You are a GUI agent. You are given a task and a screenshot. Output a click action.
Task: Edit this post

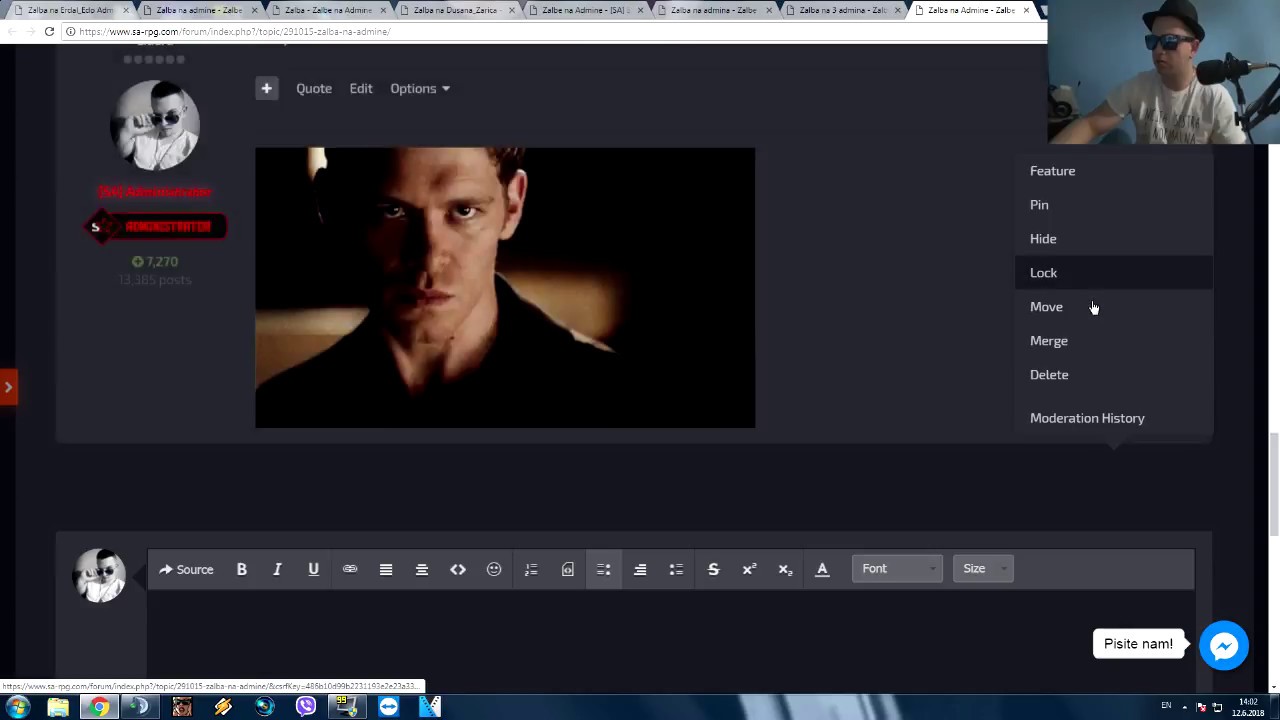[361, 88]
